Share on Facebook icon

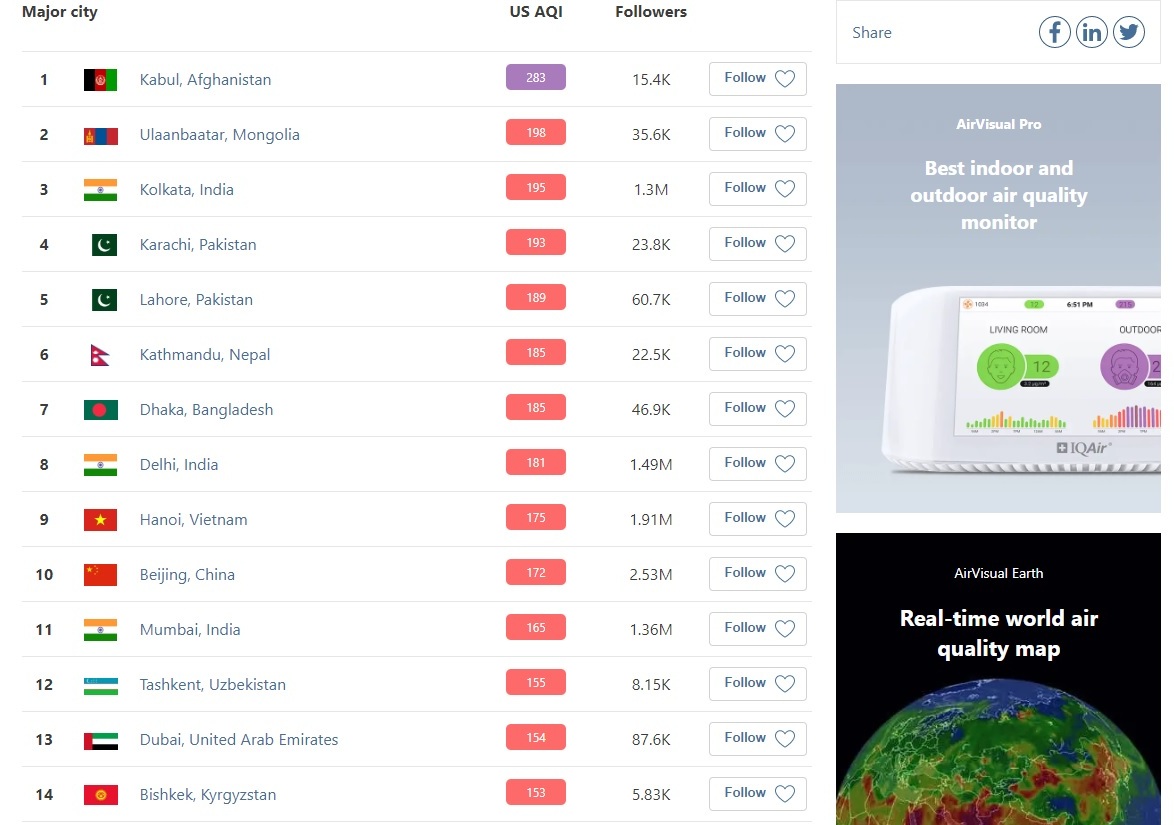point(1054,32)
